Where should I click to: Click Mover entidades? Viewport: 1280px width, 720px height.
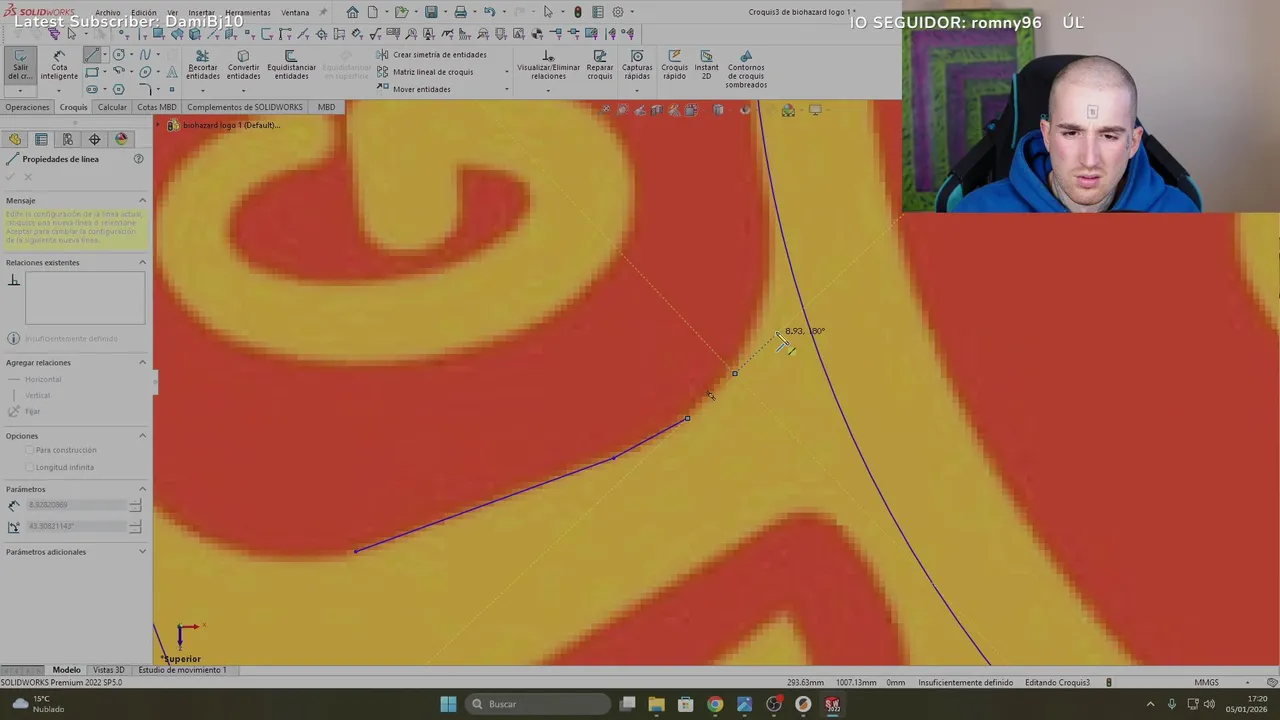point(414,89)
